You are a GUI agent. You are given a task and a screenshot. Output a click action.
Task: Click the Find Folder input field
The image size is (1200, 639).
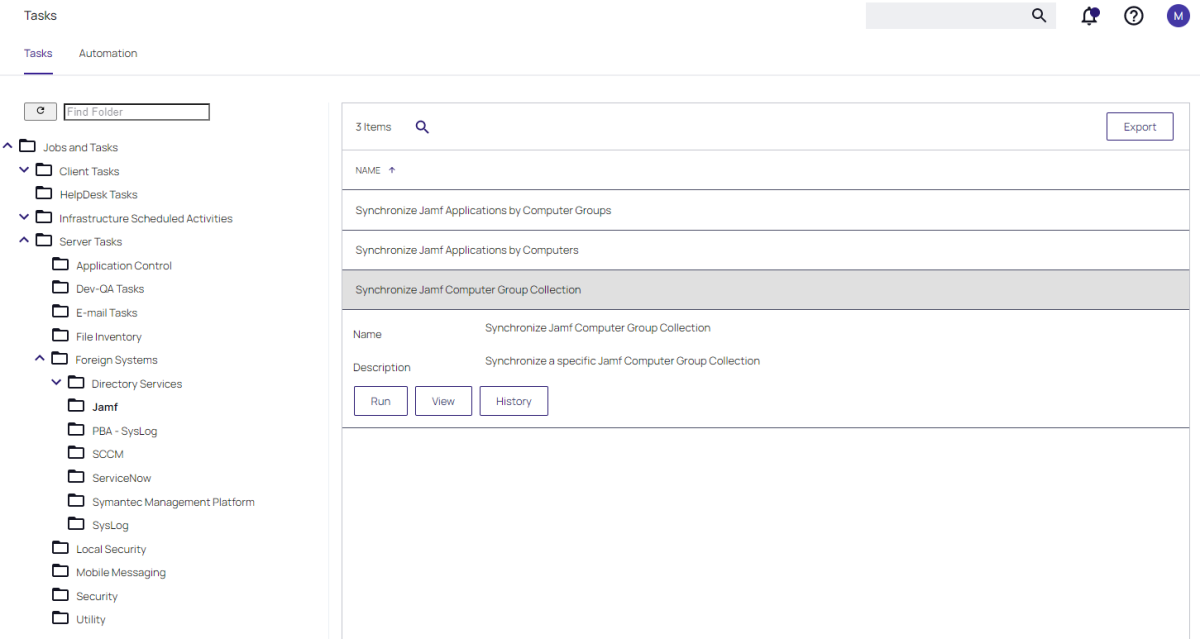(x=137, y=112)
